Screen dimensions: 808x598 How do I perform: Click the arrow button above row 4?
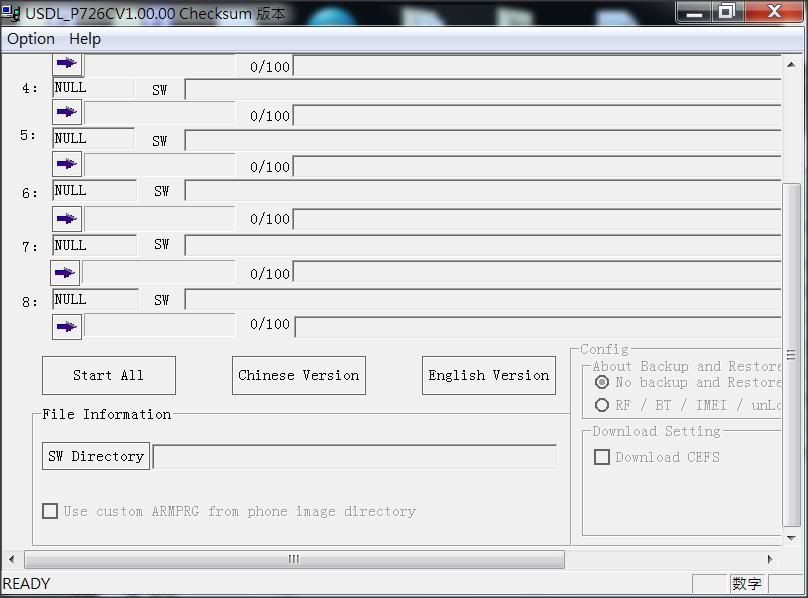(x=67, y=64)
